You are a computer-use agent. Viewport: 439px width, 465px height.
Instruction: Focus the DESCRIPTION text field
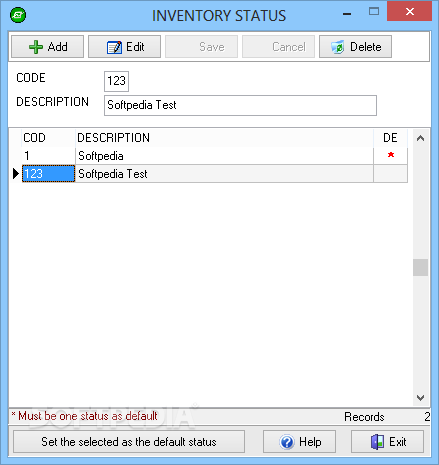point(240,105)
